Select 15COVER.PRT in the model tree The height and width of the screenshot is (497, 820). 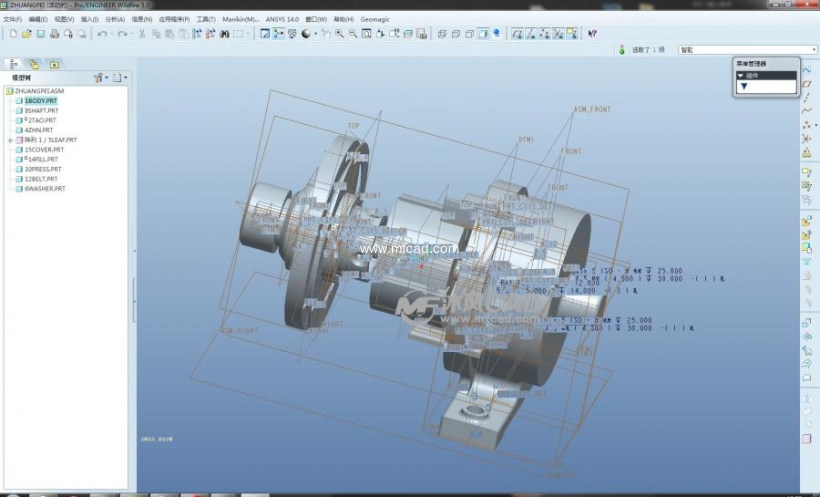click(x=44, y=150)
